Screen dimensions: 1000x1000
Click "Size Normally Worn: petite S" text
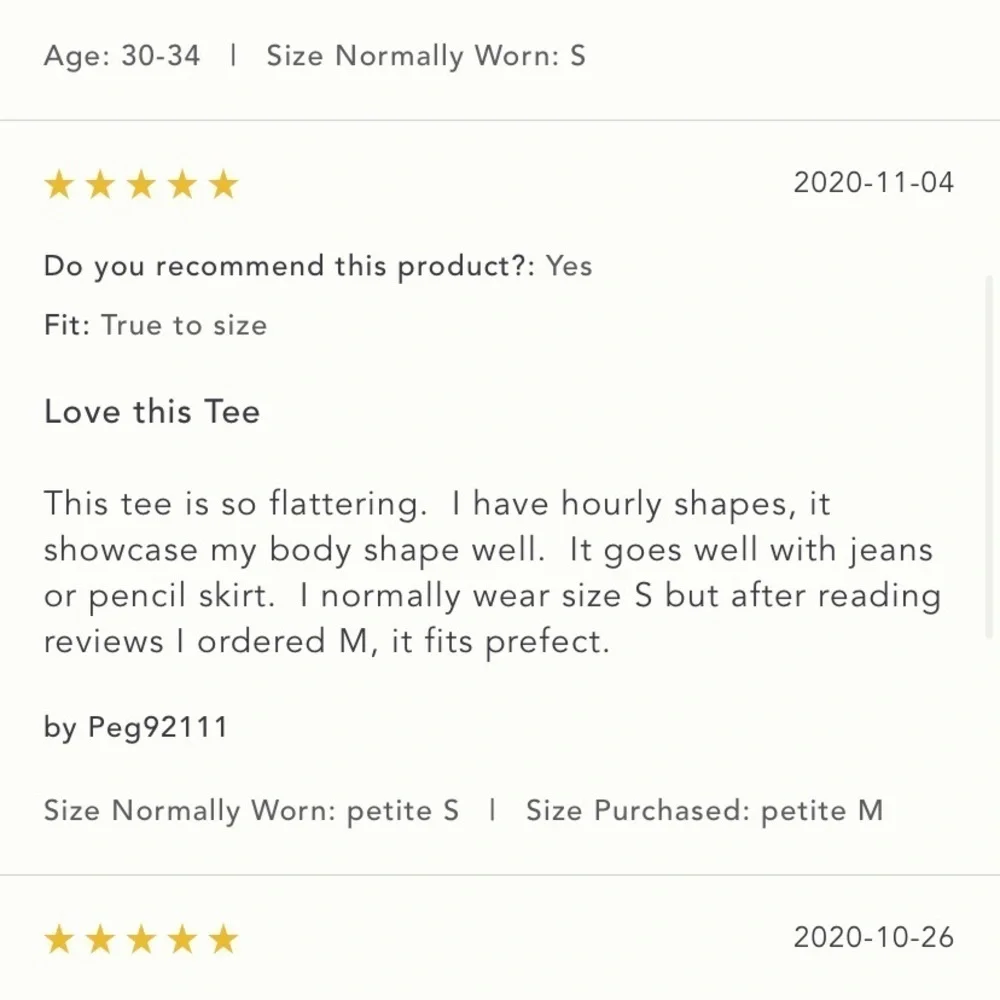tap(251, 810)
